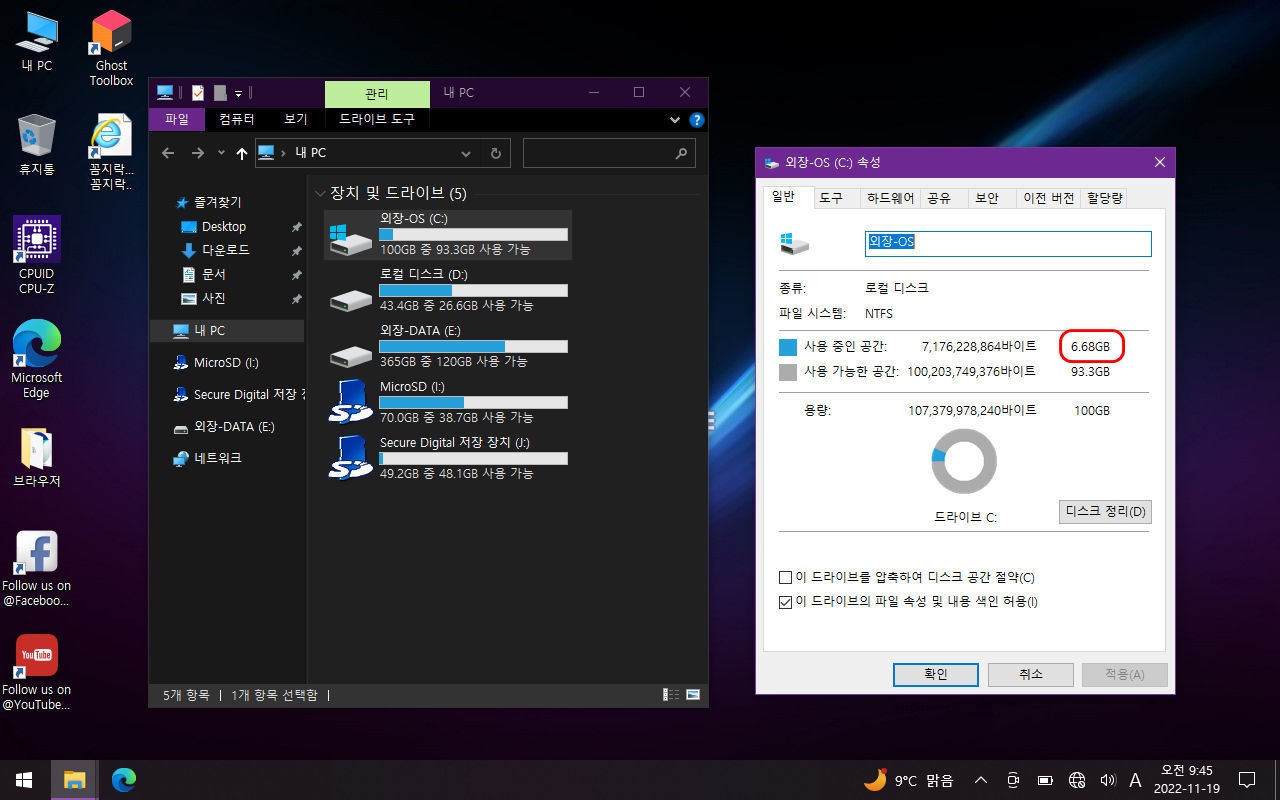Screen dimensions: 1280x800
Task: Open the 내 PC desktop icon
Action: click(x=37, y=42)
